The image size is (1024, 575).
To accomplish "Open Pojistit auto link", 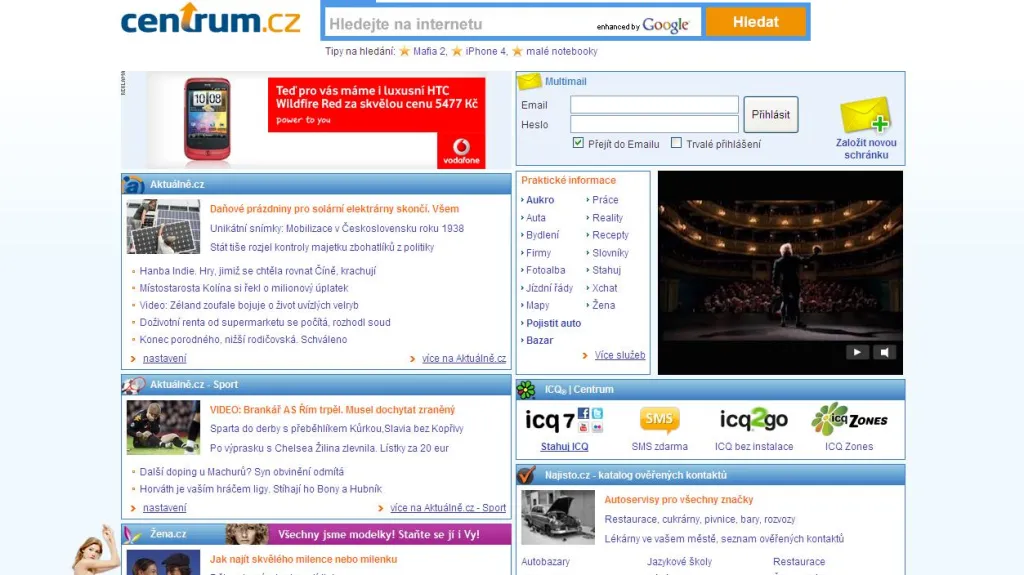I will point(553,323).
